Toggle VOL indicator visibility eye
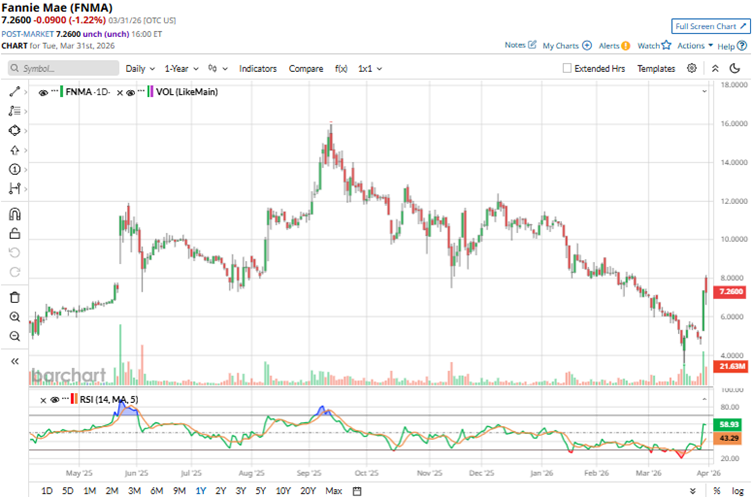Viewport: 752px width, 497px height. (130, 93)
